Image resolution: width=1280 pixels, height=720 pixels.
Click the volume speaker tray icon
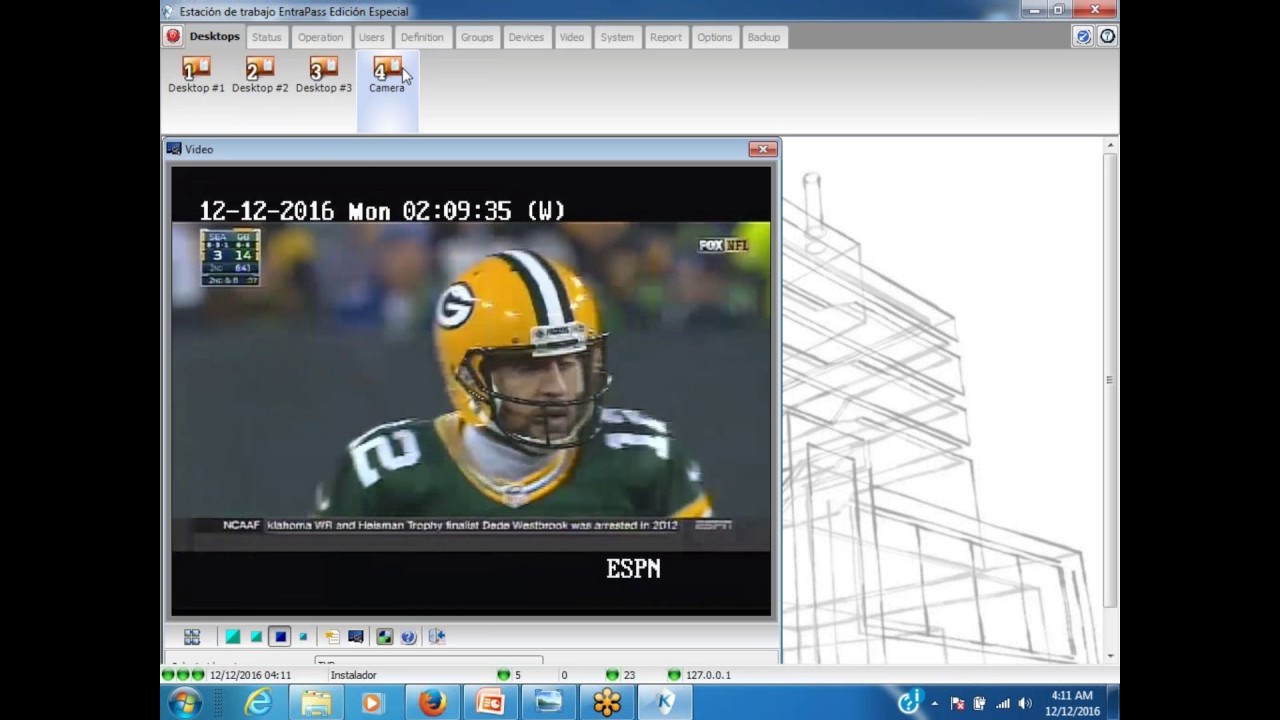click(x=1024, y=704)
